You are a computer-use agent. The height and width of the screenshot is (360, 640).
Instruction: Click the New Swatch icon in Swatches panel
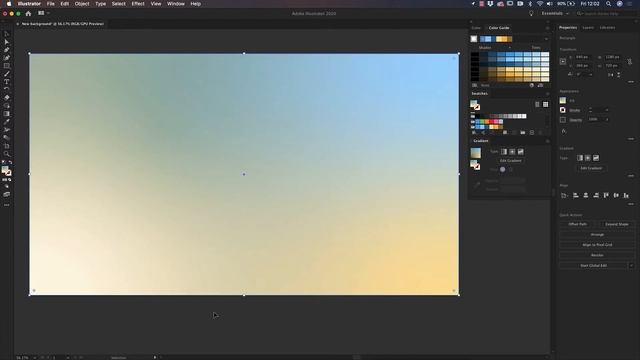coord(532,133)
